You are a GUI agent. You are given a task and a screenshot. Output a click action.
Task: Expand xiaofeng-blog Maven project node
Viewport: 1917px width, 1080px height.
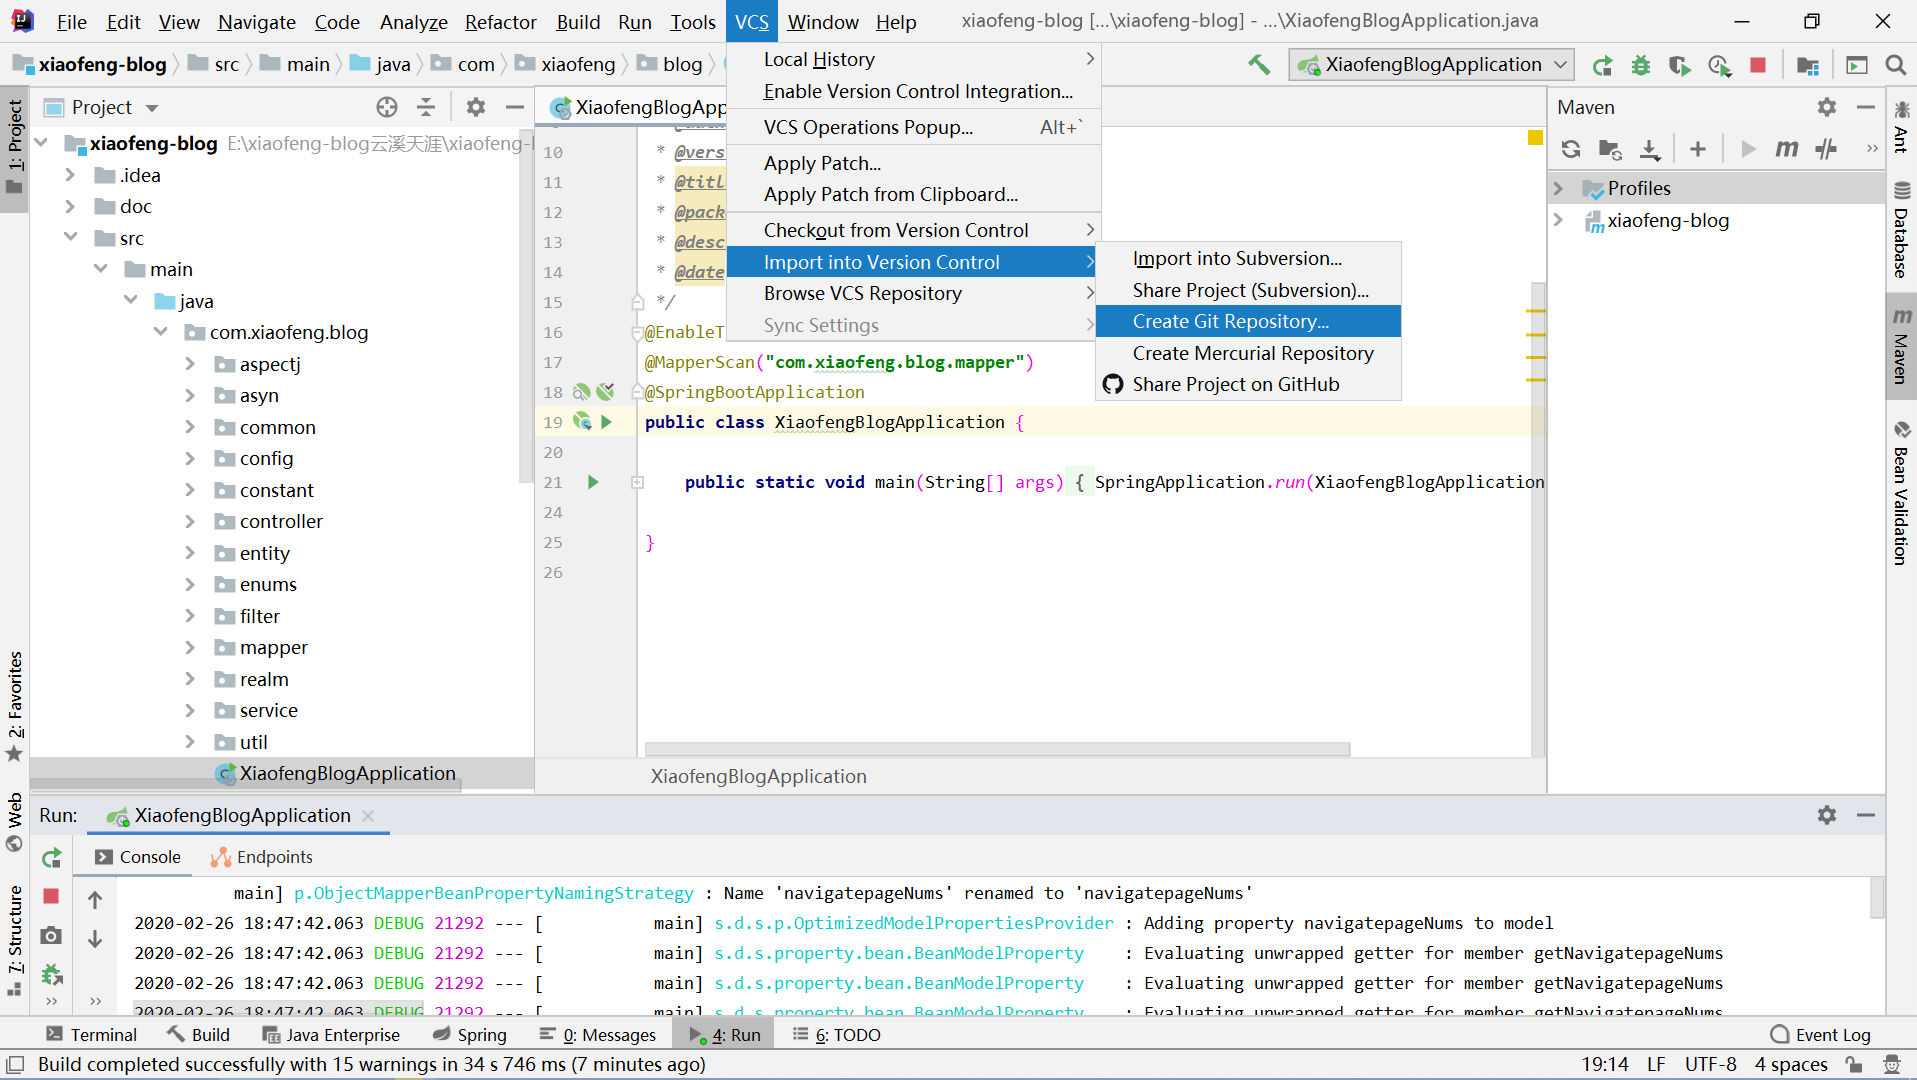point(1558,220)
